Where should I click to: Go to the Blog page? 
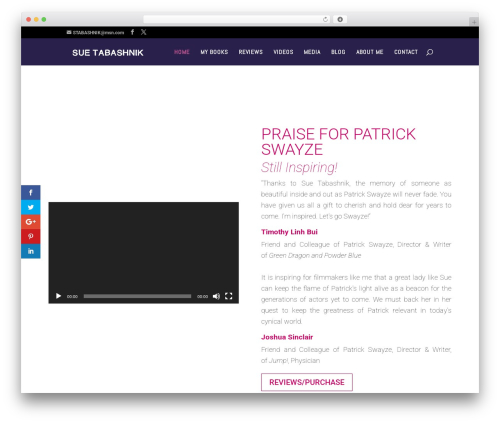tap(338, 52)
